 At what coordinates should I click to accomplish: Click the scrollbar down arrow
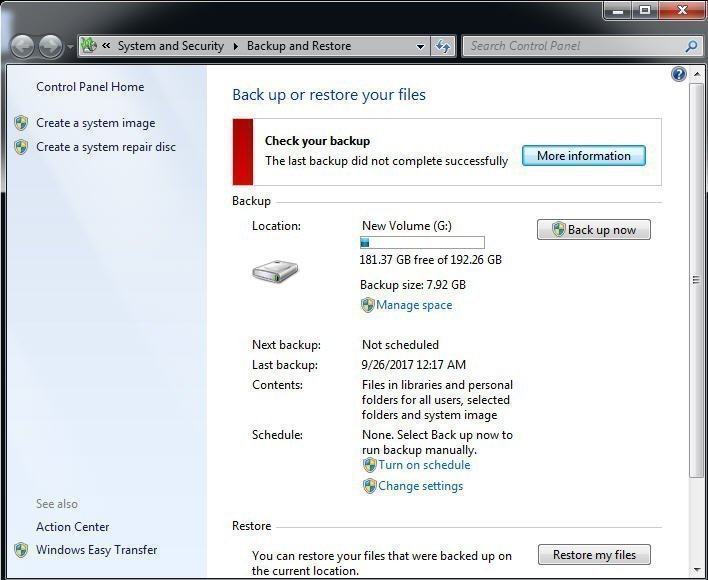697,571
